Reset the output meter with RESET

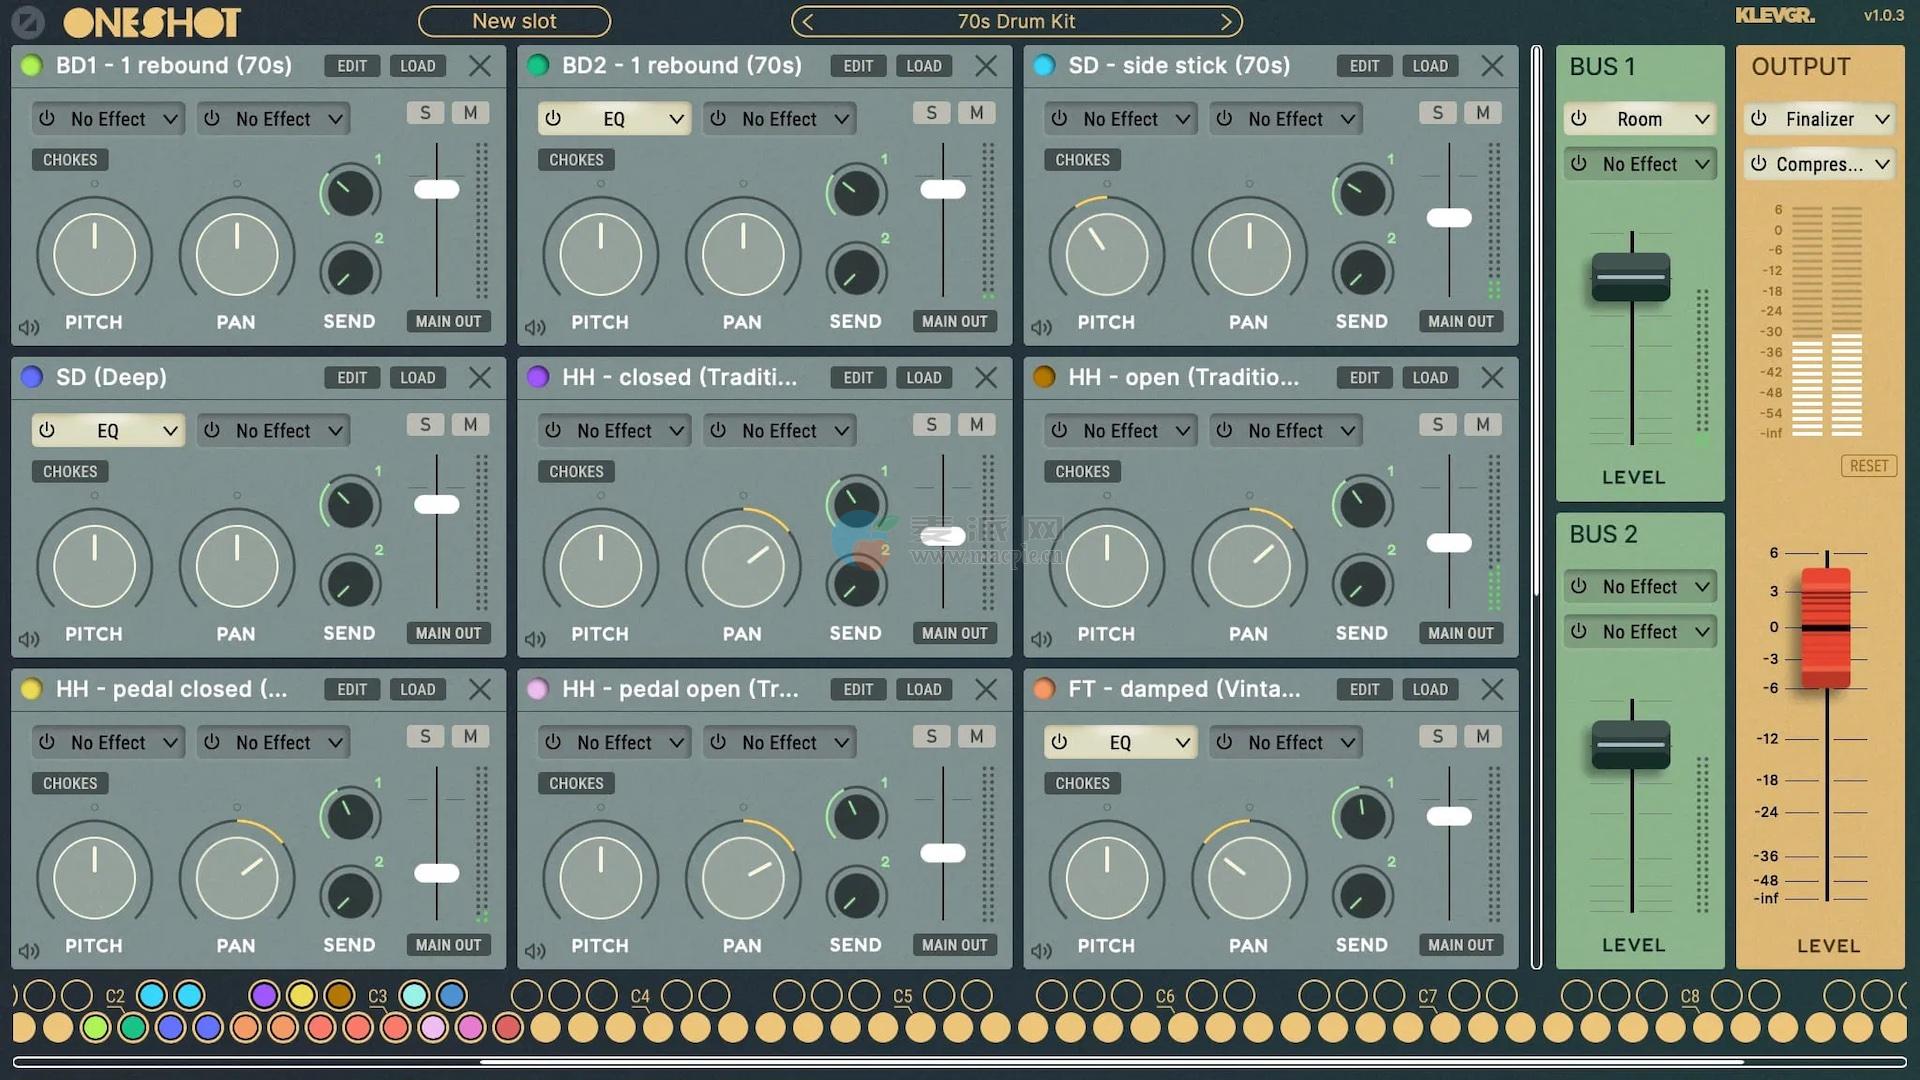1868,466
